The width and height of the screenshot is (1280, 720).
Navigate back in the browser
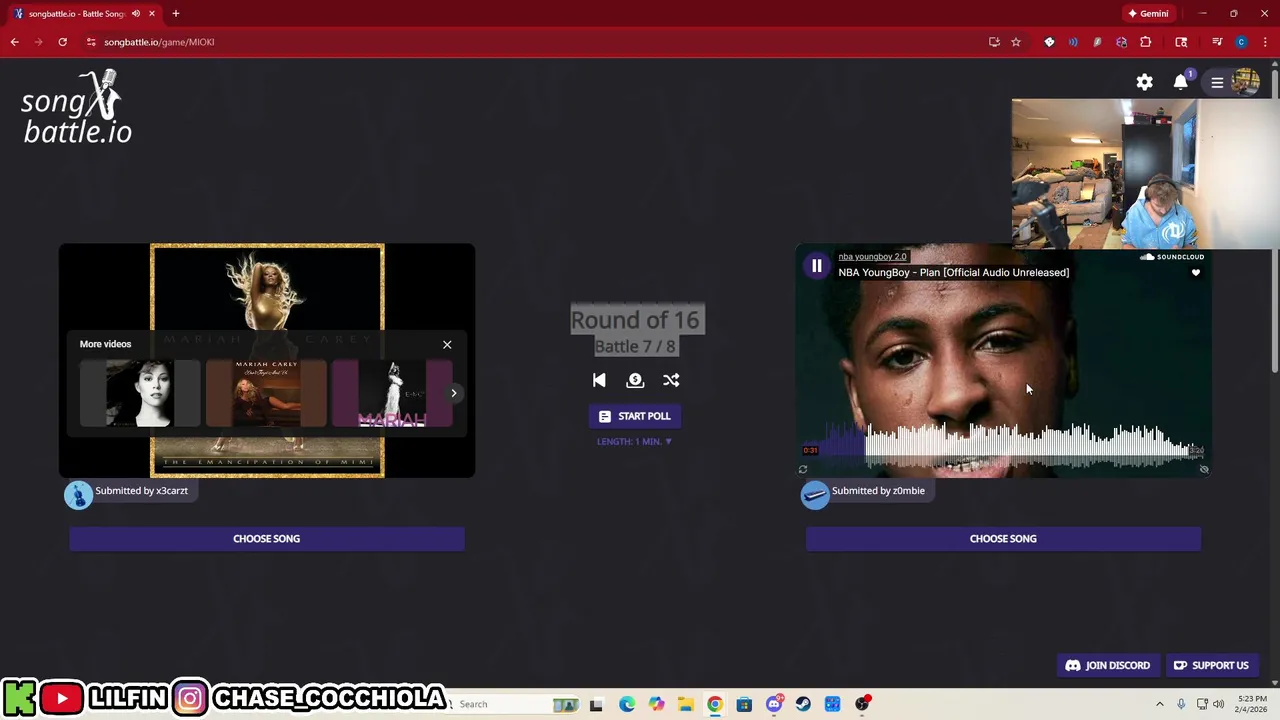(x=14, y=42)
